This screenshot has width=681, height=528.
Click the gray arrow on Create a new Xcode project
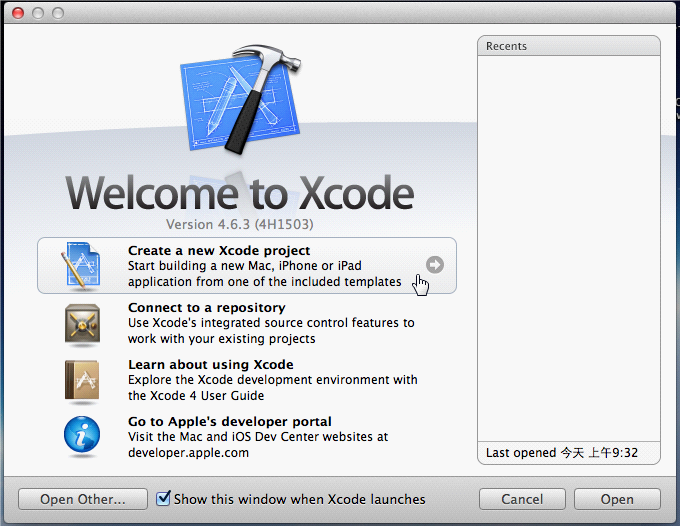coord(435,264)
